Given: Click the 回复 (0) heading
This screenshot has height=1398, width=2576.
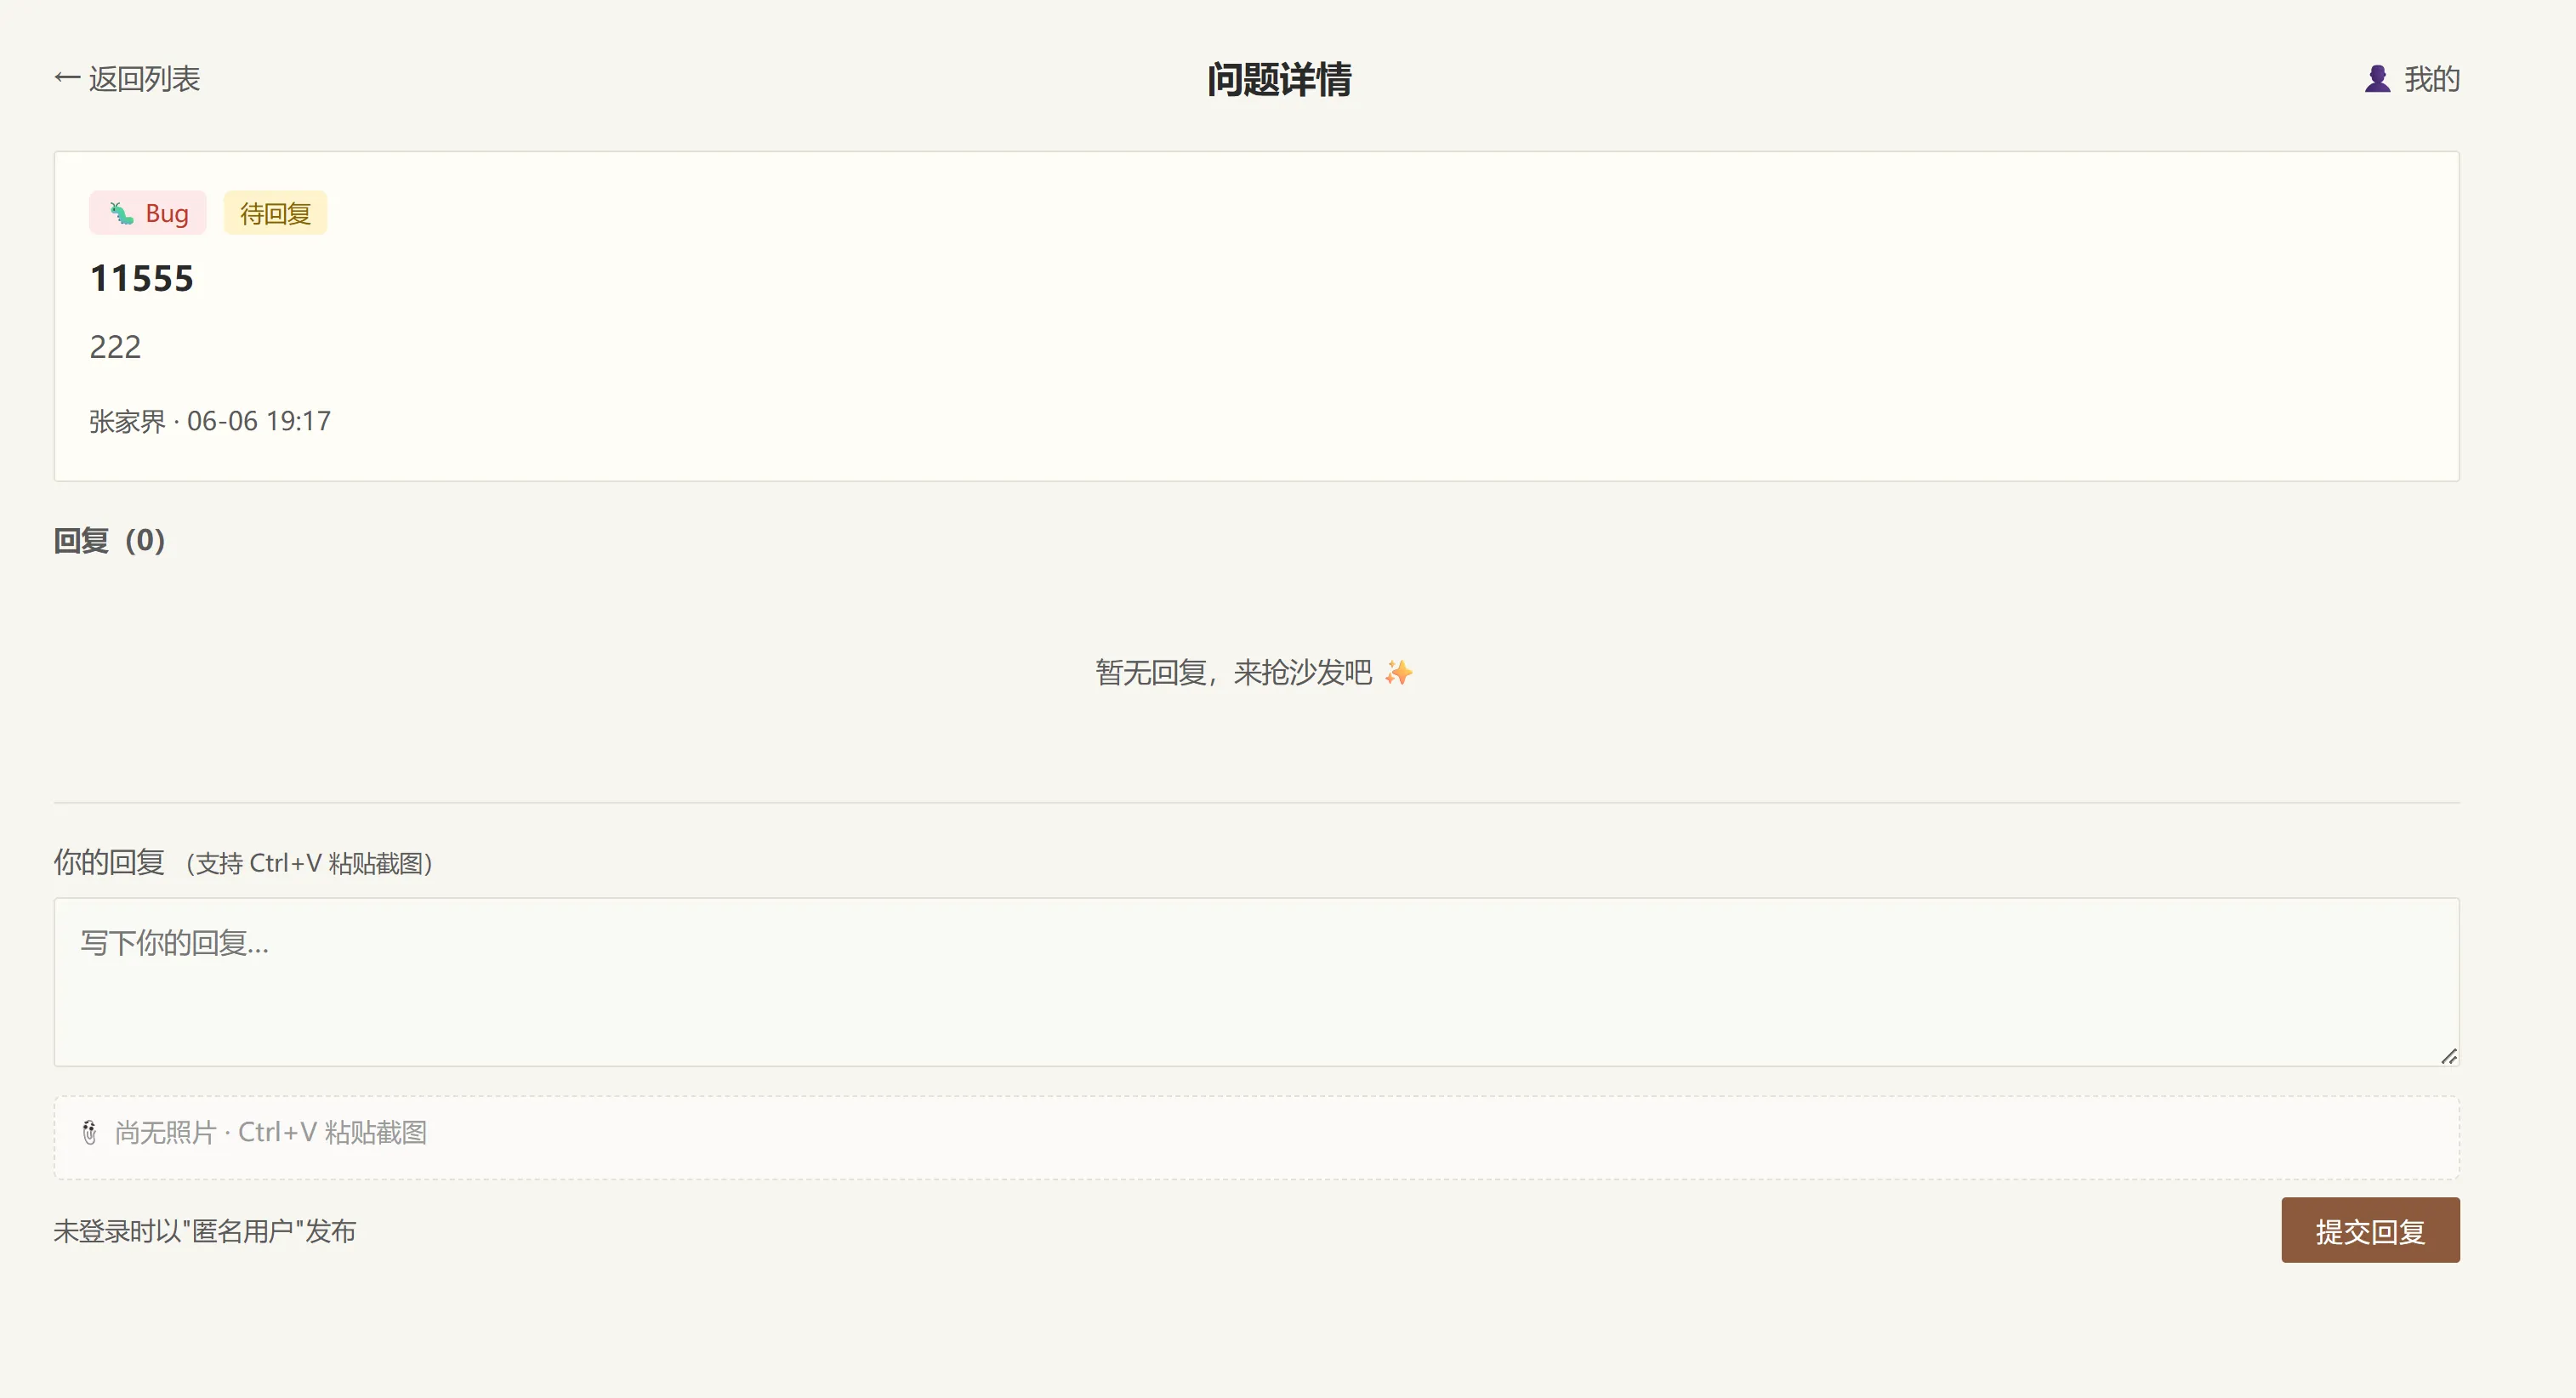Looking at the screenshot, I should 110,540.
